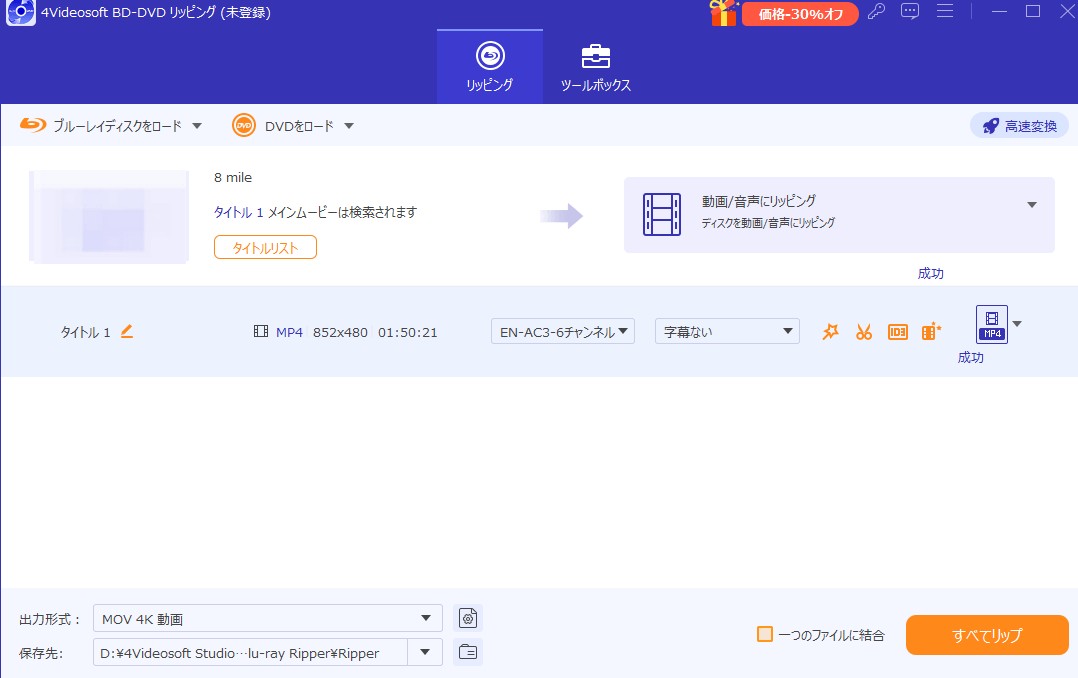Open the ID3 metadata editor icon
The height and width of the screenshot is (678, 1078).
pos(898,332)
